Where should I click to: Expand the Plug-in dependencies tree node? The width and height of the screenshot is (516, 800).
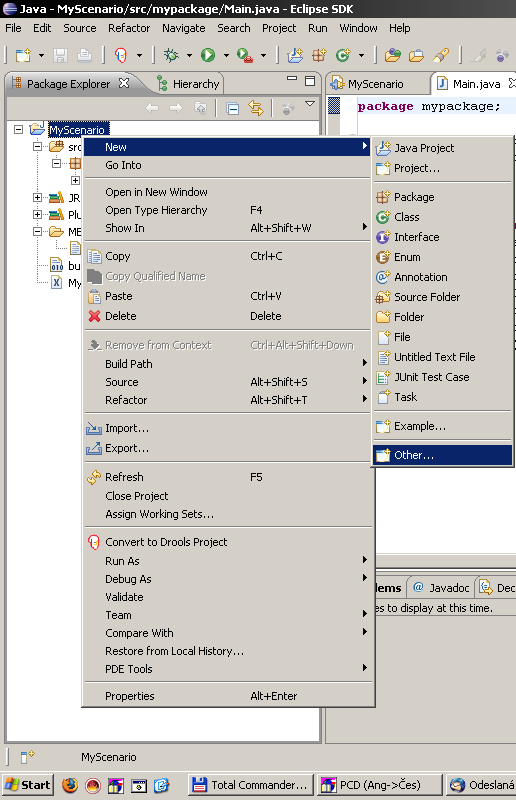point(37,214)
